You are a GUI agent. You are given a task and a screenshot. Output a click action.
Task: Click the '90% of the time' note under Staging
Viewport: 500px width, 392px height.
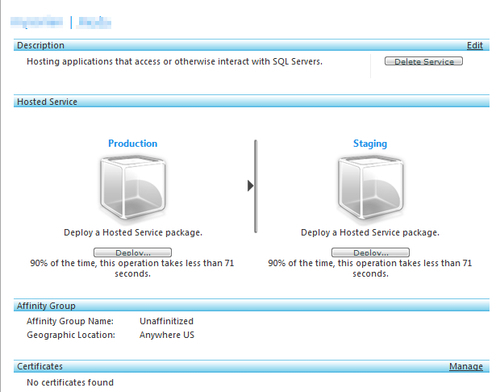tap(370, 268)
